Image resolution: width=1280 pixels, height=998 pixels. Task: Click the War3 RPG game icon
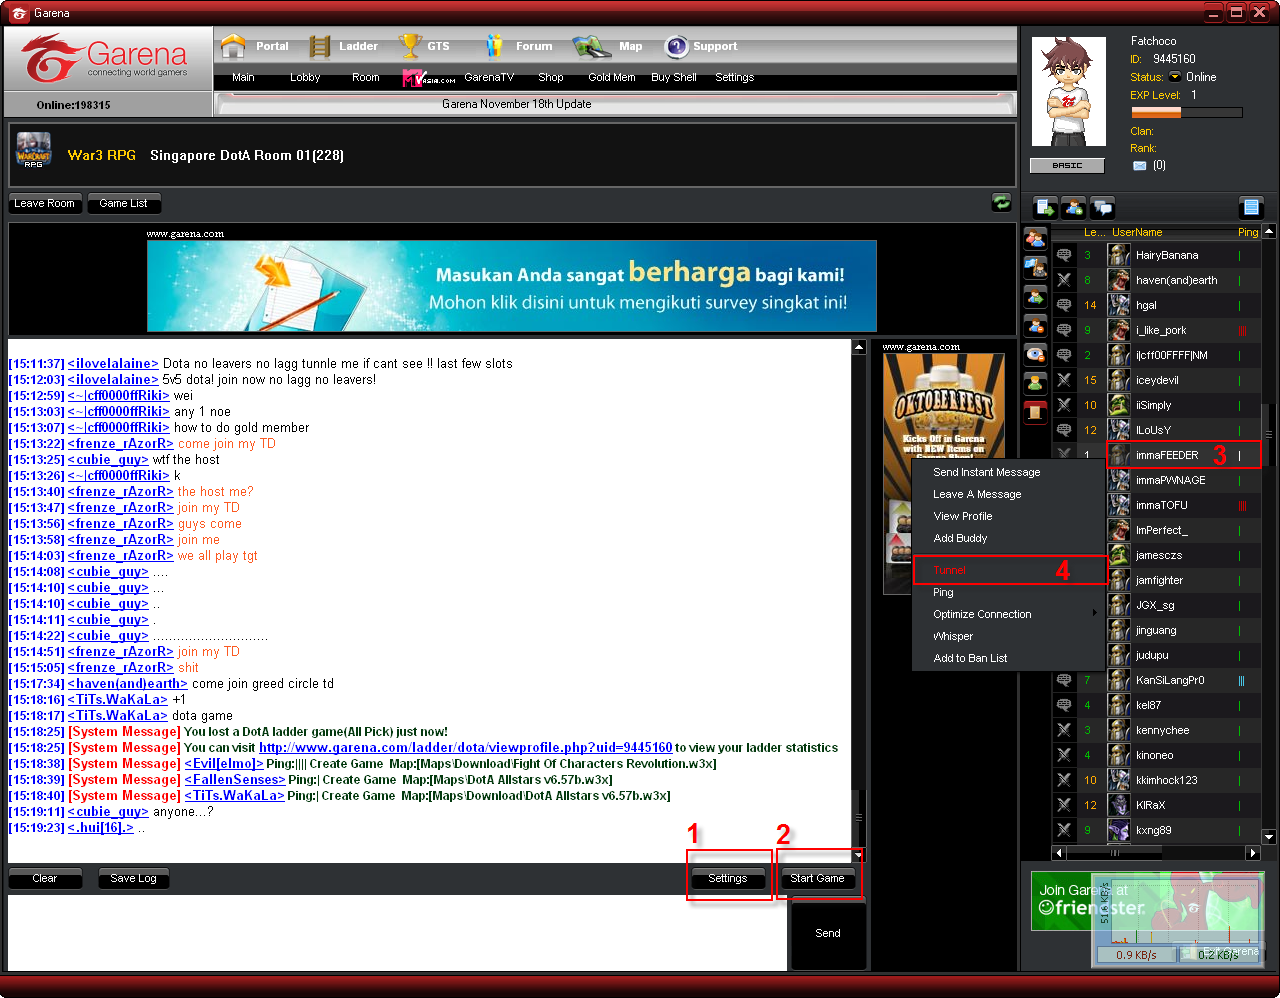(x=34, y=150)
